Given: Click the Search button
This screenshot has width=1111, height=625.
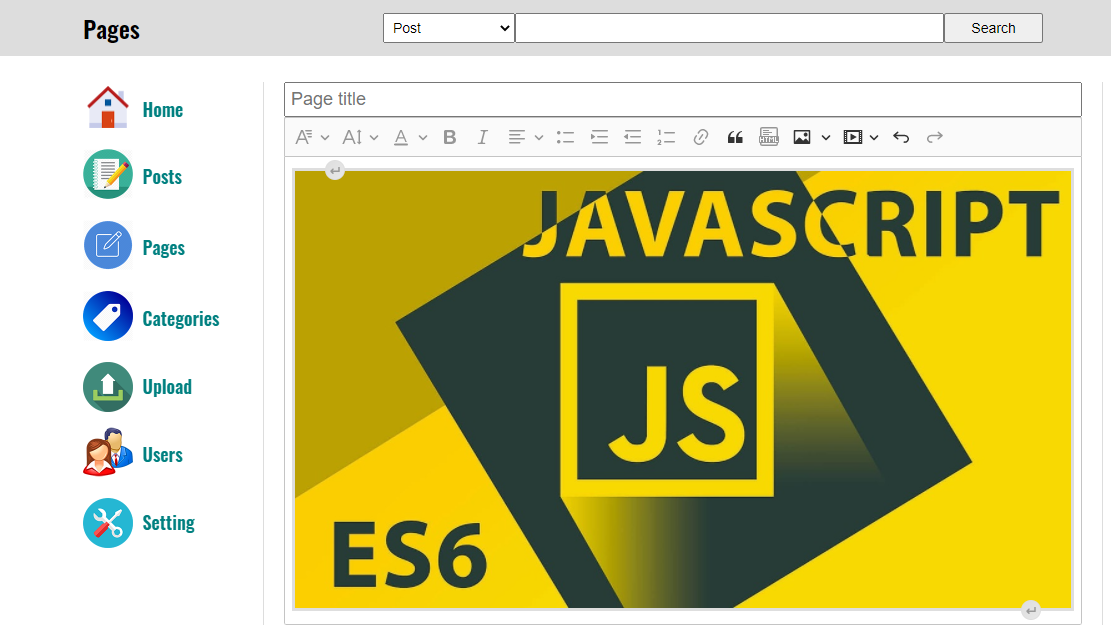Looking at the screenshot, I should pos(993,28).
